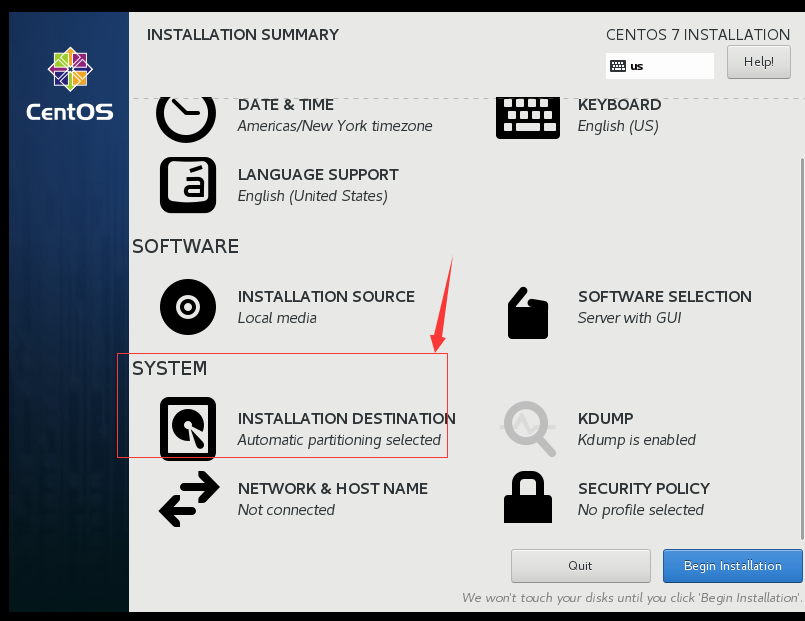Open the Kdump magnifier icon
Image resolution: width=805 pixels, height=621 pixels.
[x=529, y=429]
